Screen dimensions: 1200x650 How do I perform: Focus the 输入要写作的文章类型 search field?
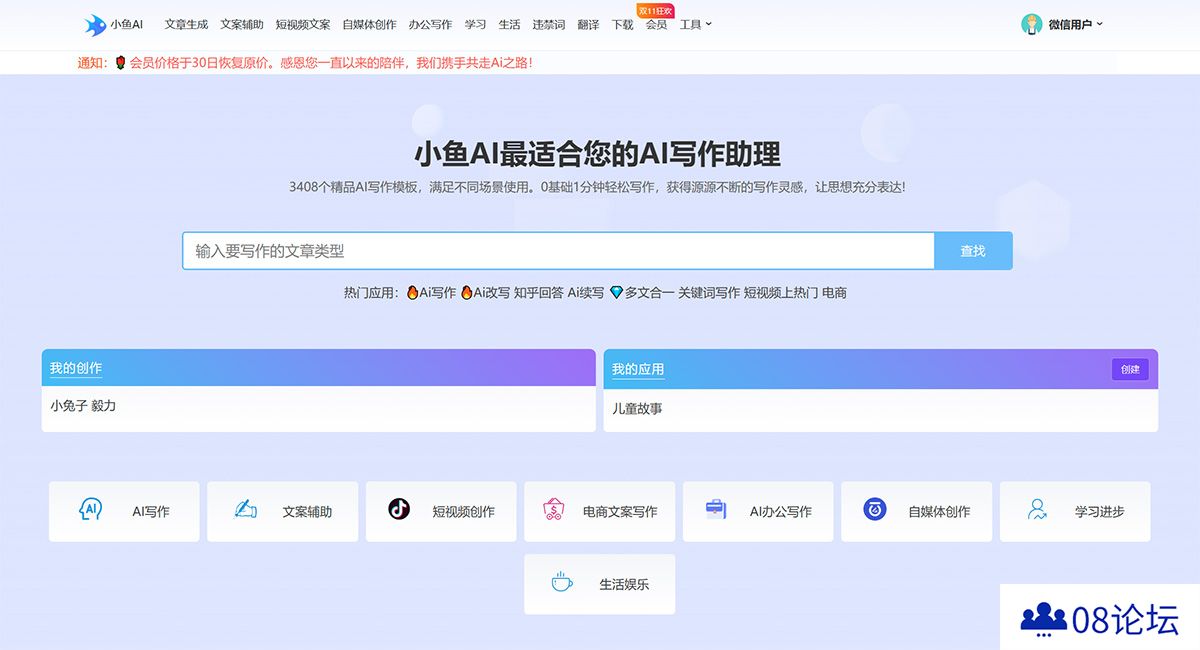[558, 251]
